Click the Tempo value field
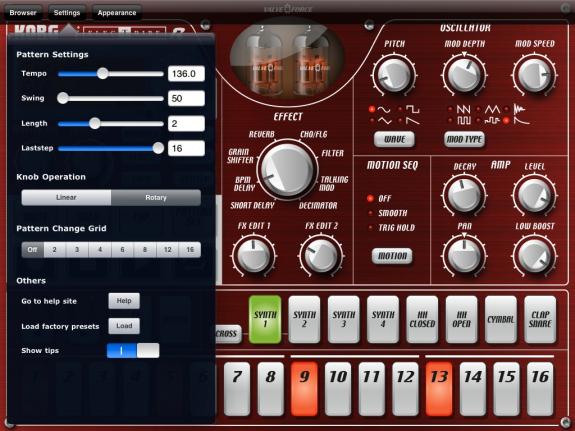 (186, 74)
